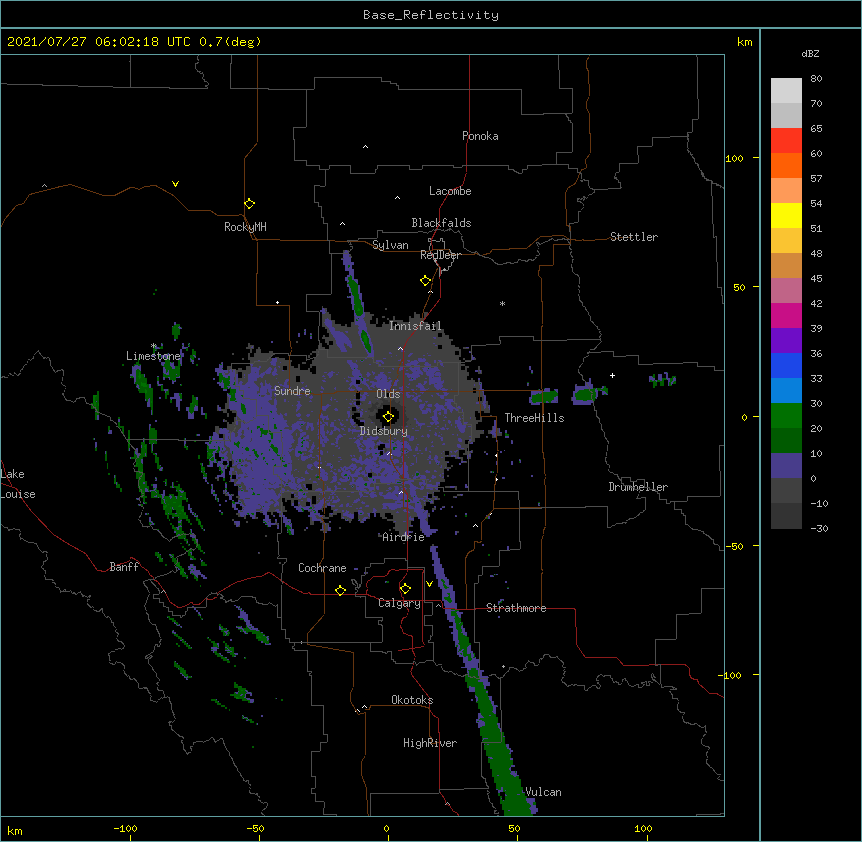Click the Stettler city label
Screen dimensions: 862x842
coord(634,237)
